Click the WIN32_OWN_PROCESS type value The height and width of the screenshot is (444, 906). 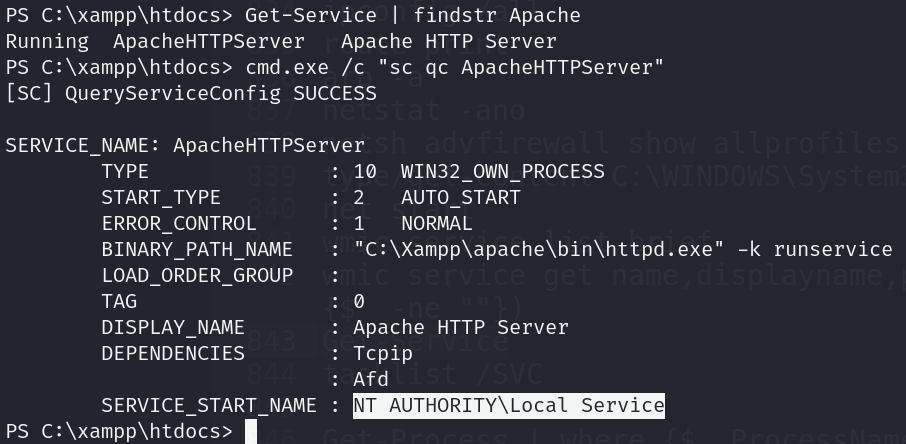point(502,171)
